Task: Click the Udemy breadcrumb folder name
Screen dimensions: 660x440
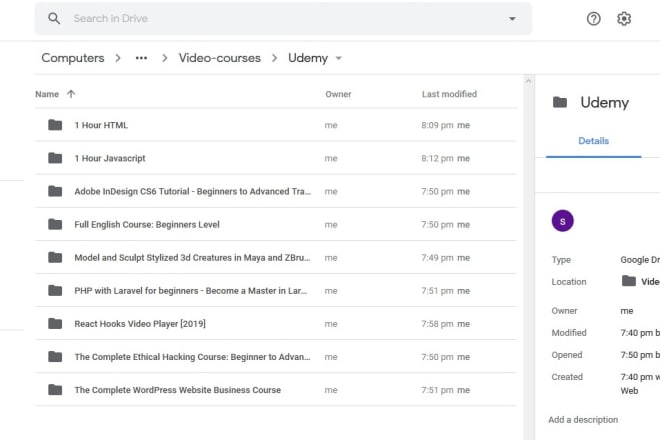Action: coord(308,58)
